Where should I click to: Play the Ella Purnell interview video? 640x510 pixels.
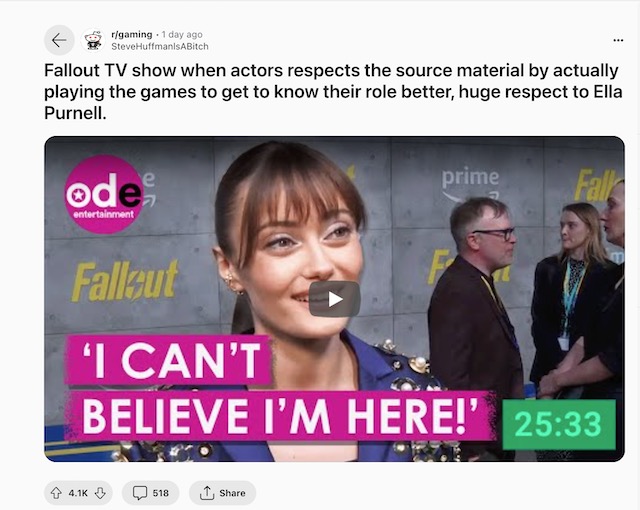(x=334, y=299)
